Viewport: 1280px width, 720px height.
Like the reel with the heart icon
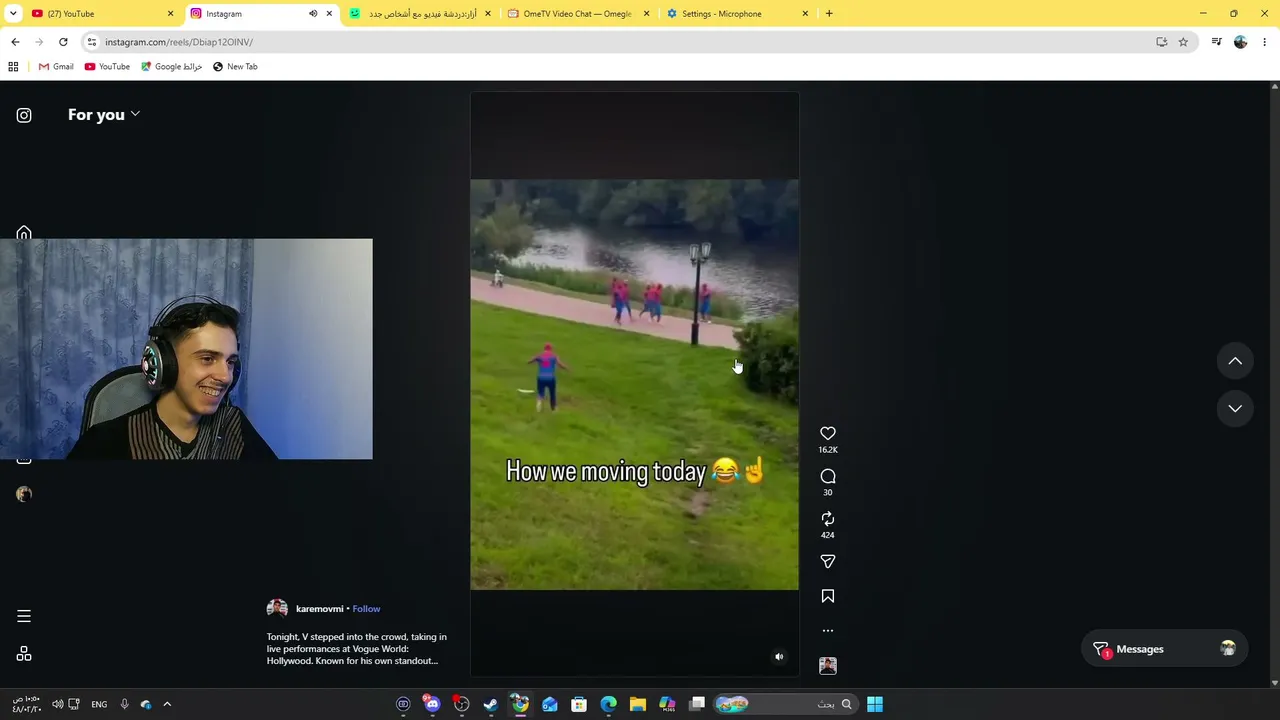[x=828, y=433]
